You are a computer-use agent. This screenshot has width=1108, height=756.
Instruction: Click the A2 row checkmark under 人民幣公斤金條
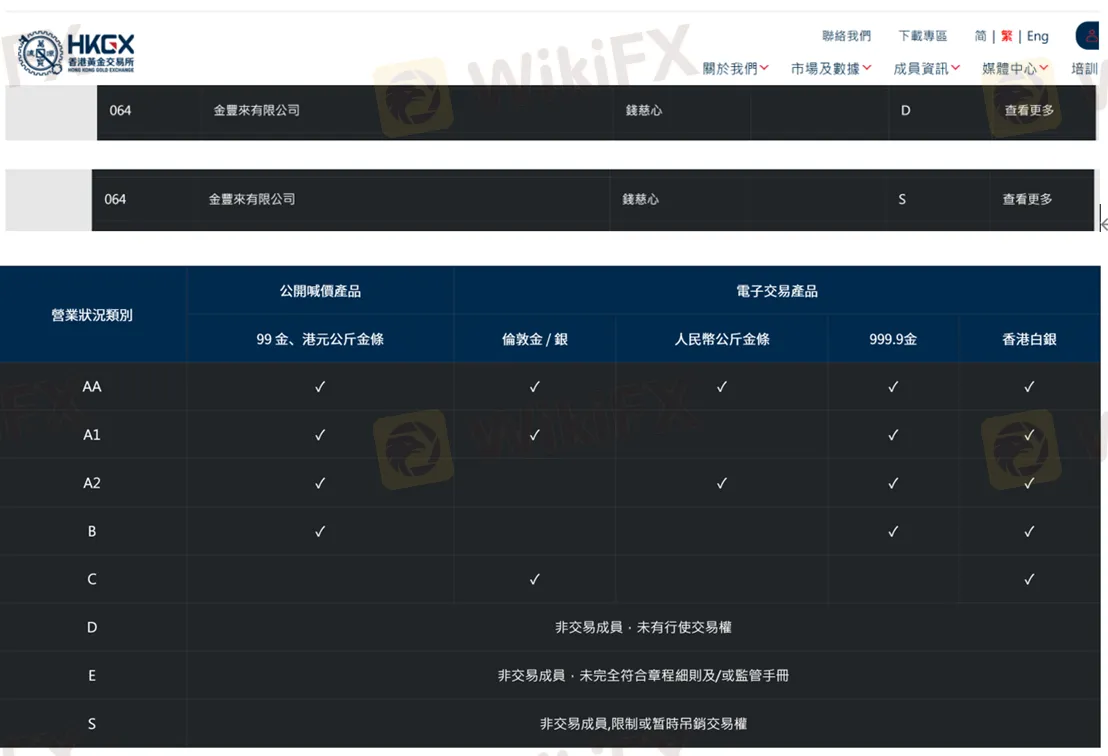(x=721, y=483)
